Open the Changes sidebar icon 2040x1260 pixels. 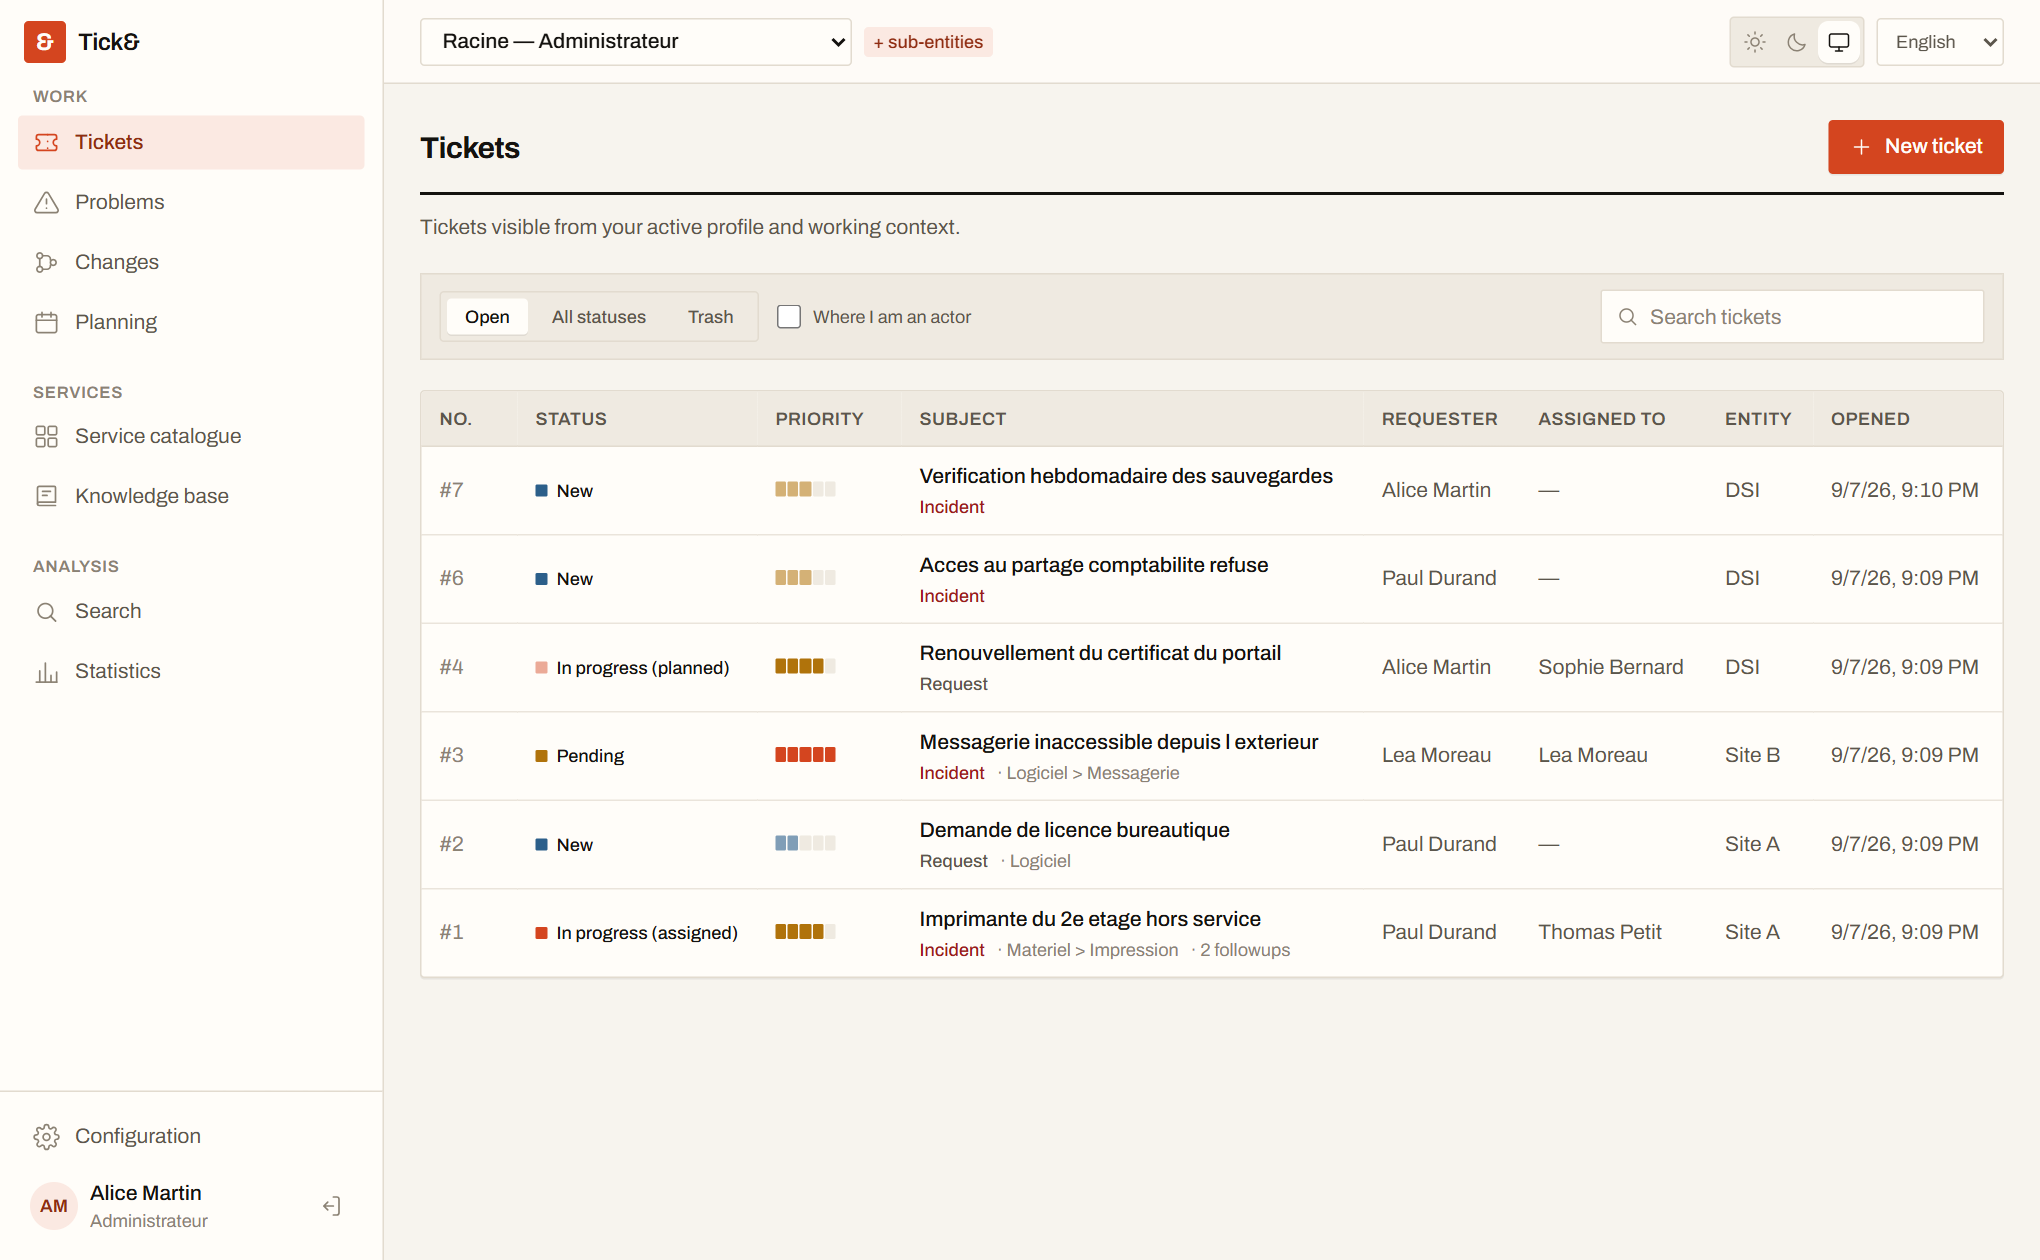(47, 262)
